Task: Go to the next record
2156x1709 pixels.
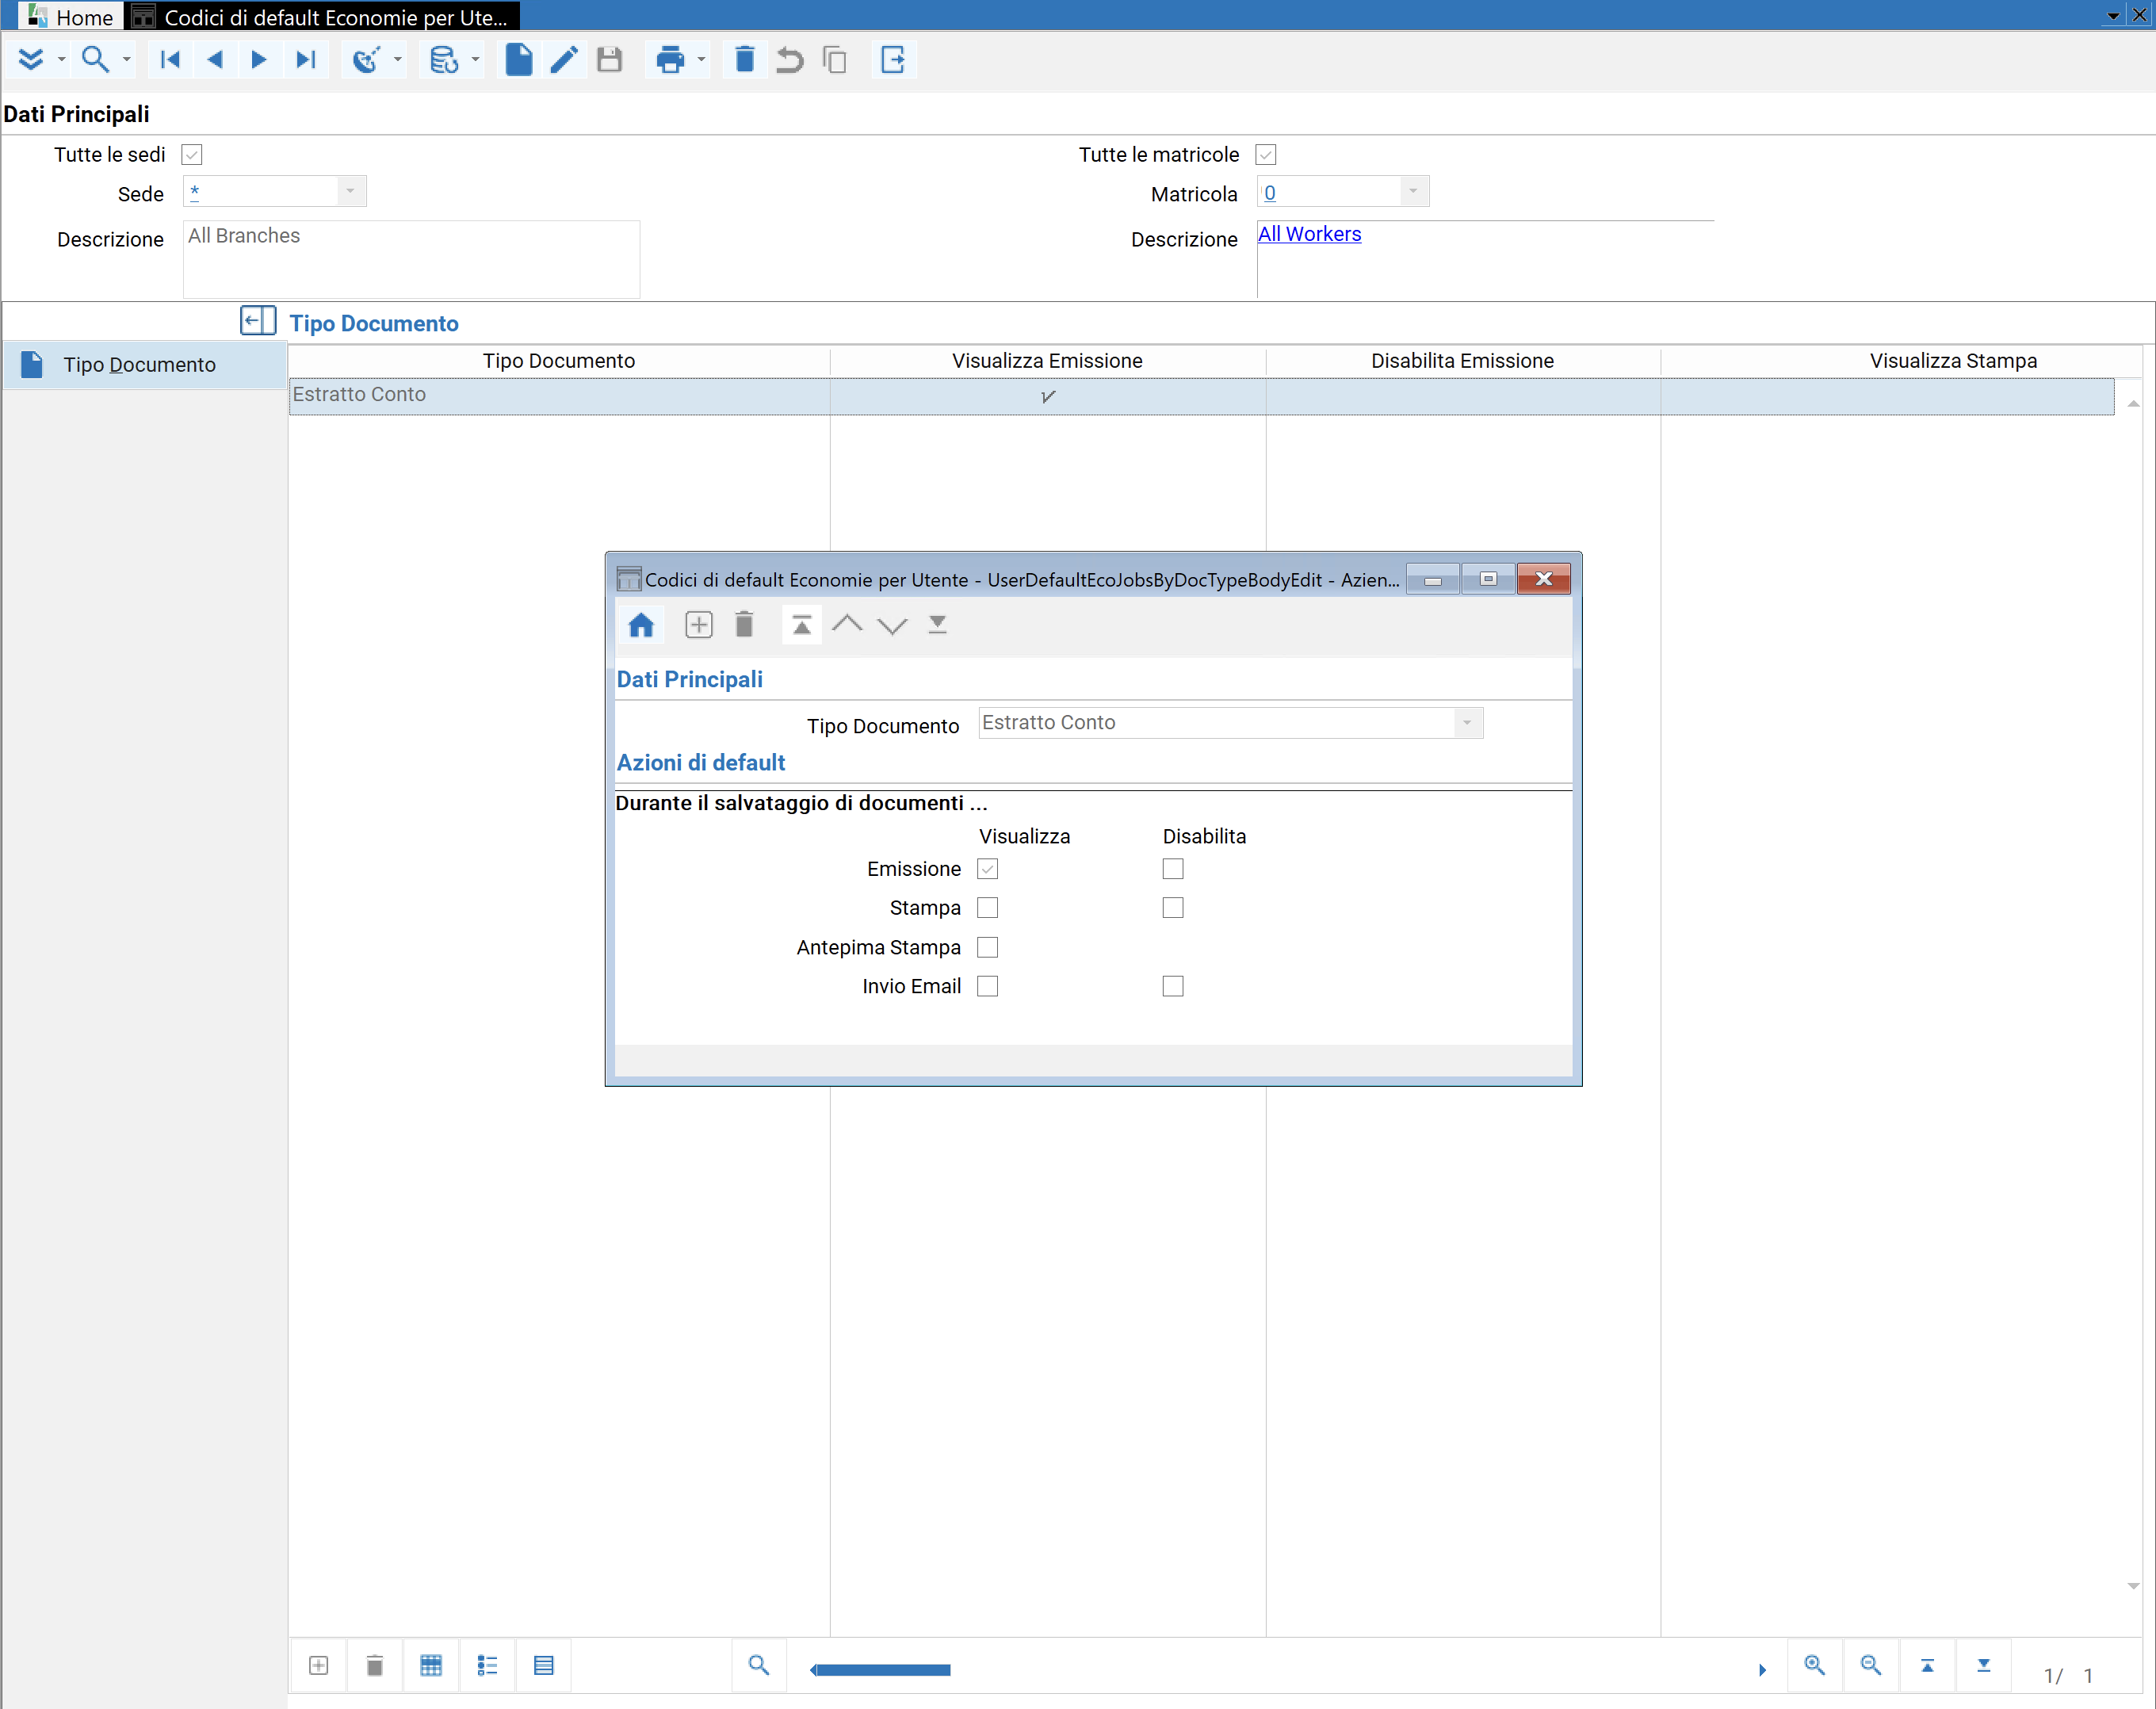Action: click(259, 60)
